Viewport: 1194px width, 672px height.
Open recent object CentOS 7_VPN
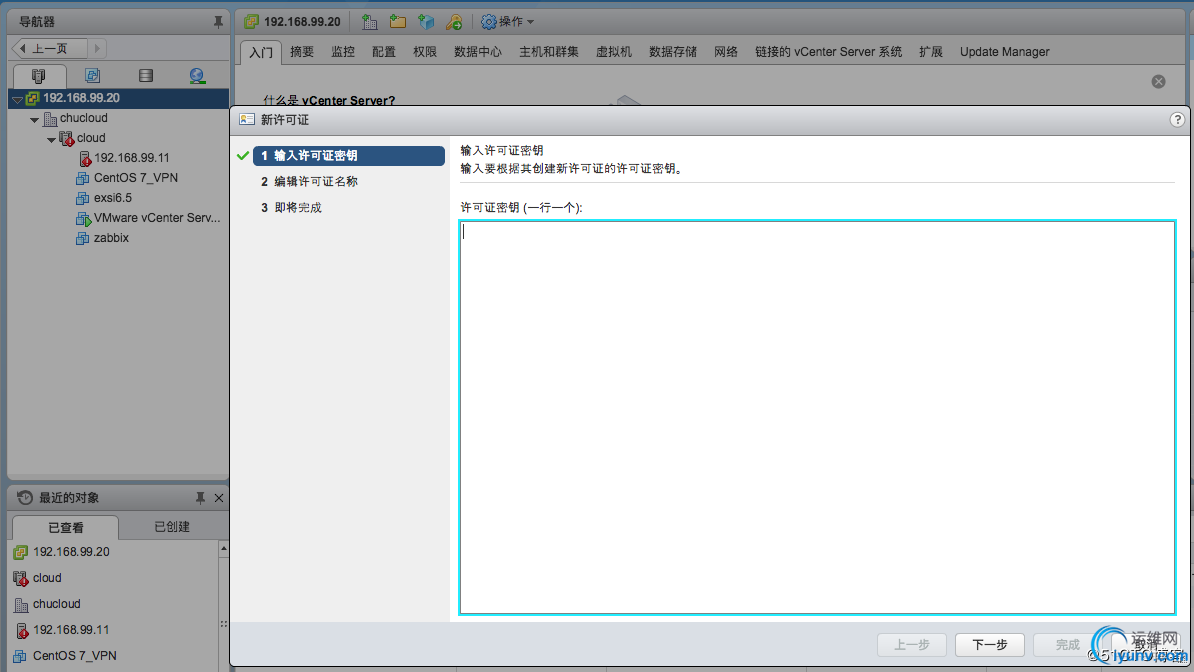pos(75,655)
